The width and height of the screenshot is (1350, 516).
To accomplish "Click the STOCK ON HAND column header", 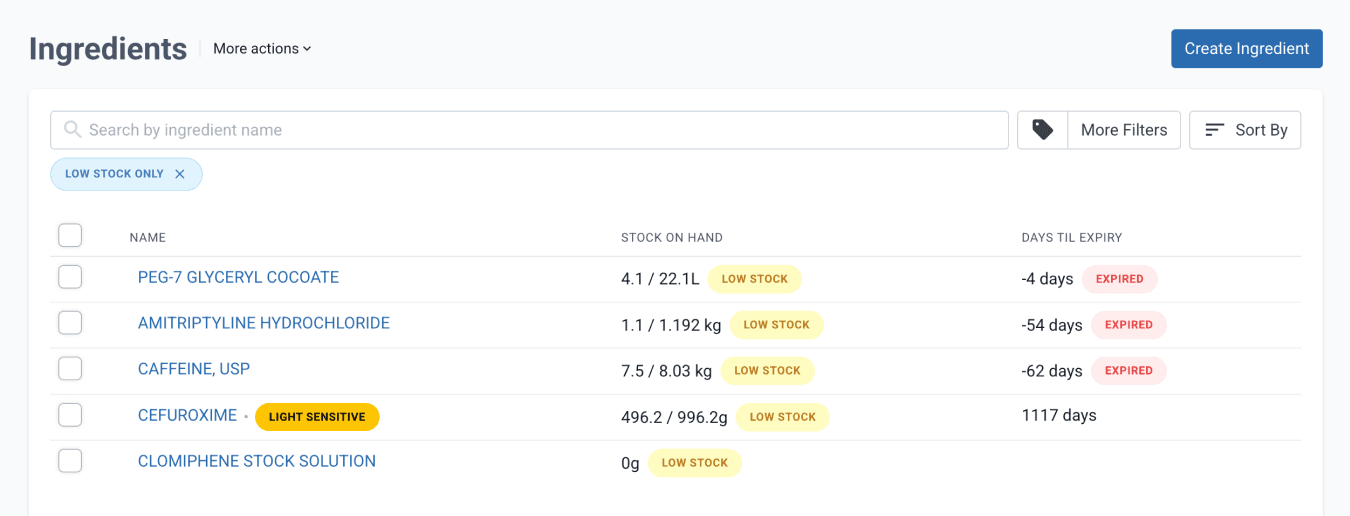I will (x=672, y=238).
